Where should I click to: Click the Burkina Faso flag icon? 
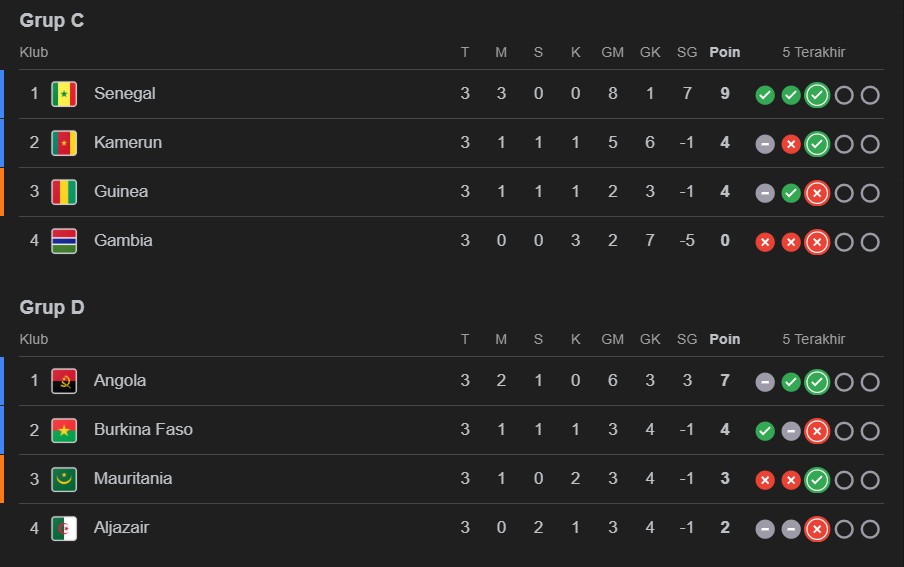[x=64, y=430]
